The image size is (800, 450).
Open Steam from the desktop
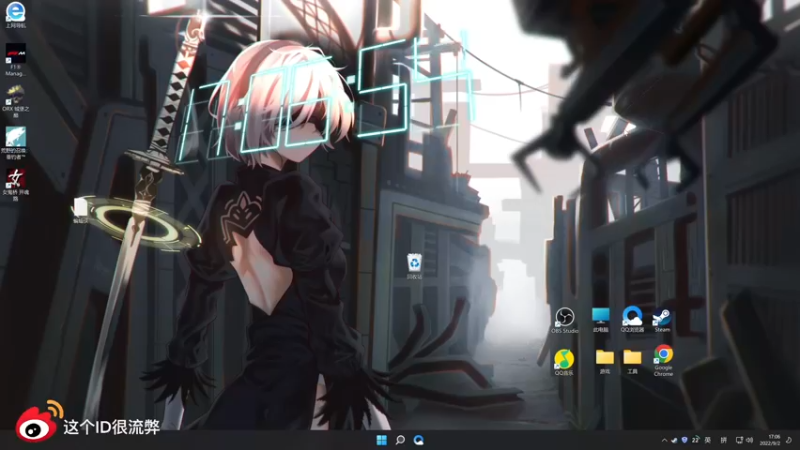pyautogui.click(x=662, y=320)
